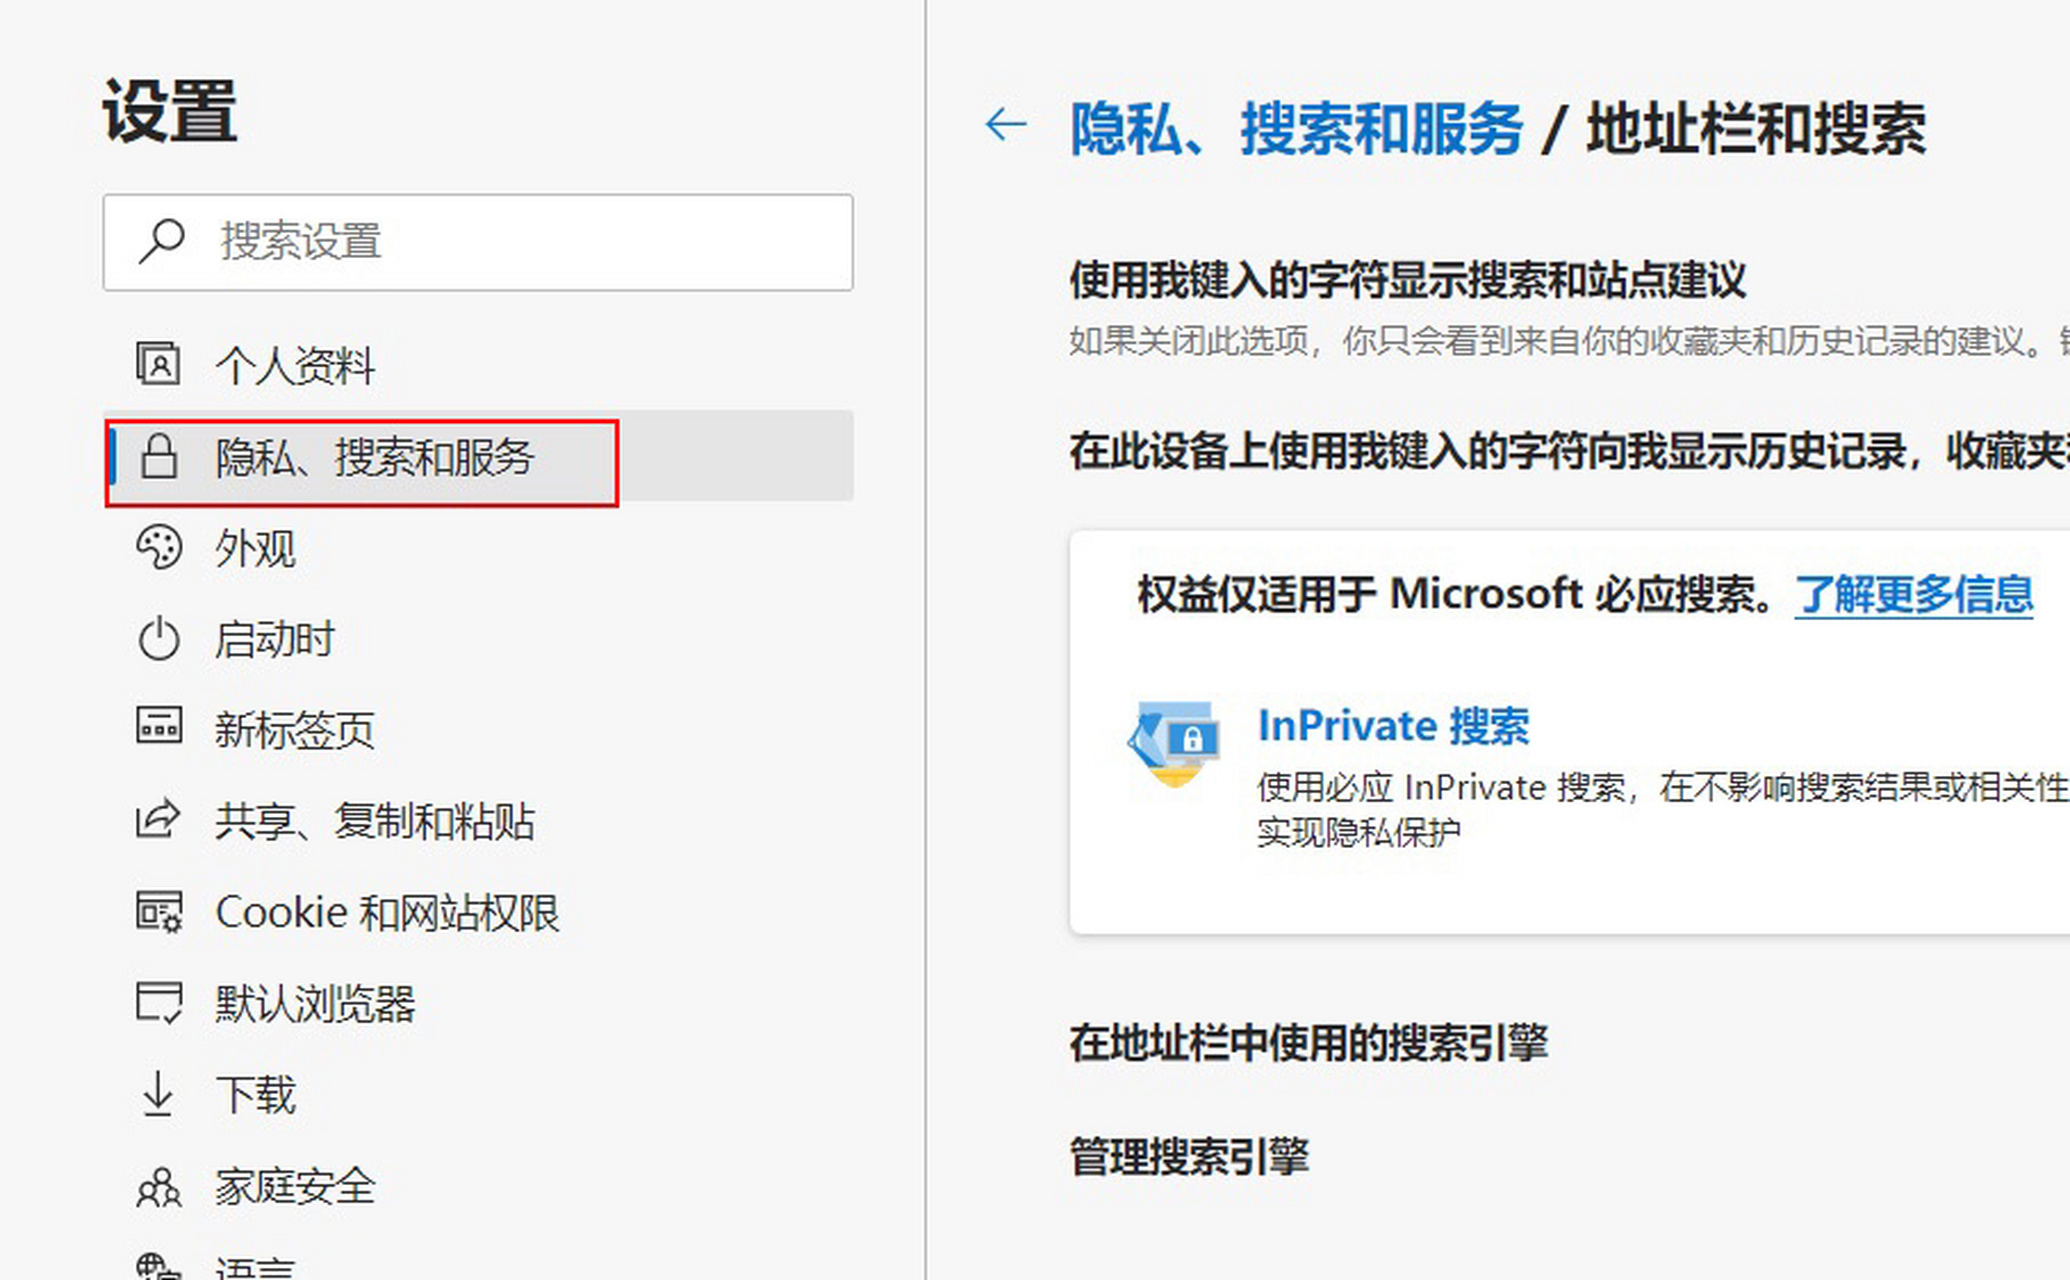
Task: Click the cookie permissions icon beside Cookie 和网站权限
Action: (158, 911)
